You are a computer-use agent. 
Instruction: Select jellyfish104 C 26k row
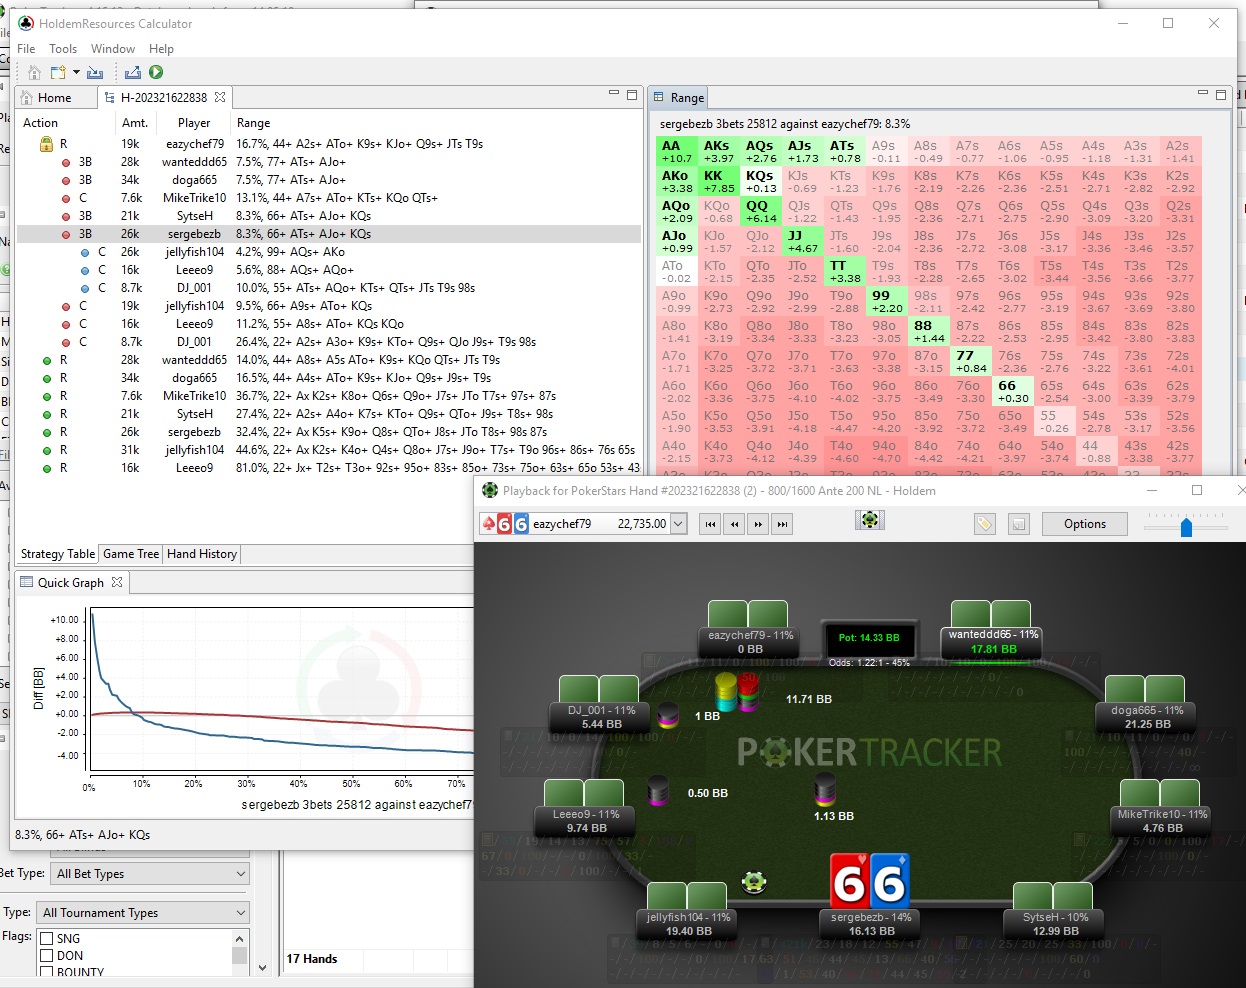(x=329, y=252)
